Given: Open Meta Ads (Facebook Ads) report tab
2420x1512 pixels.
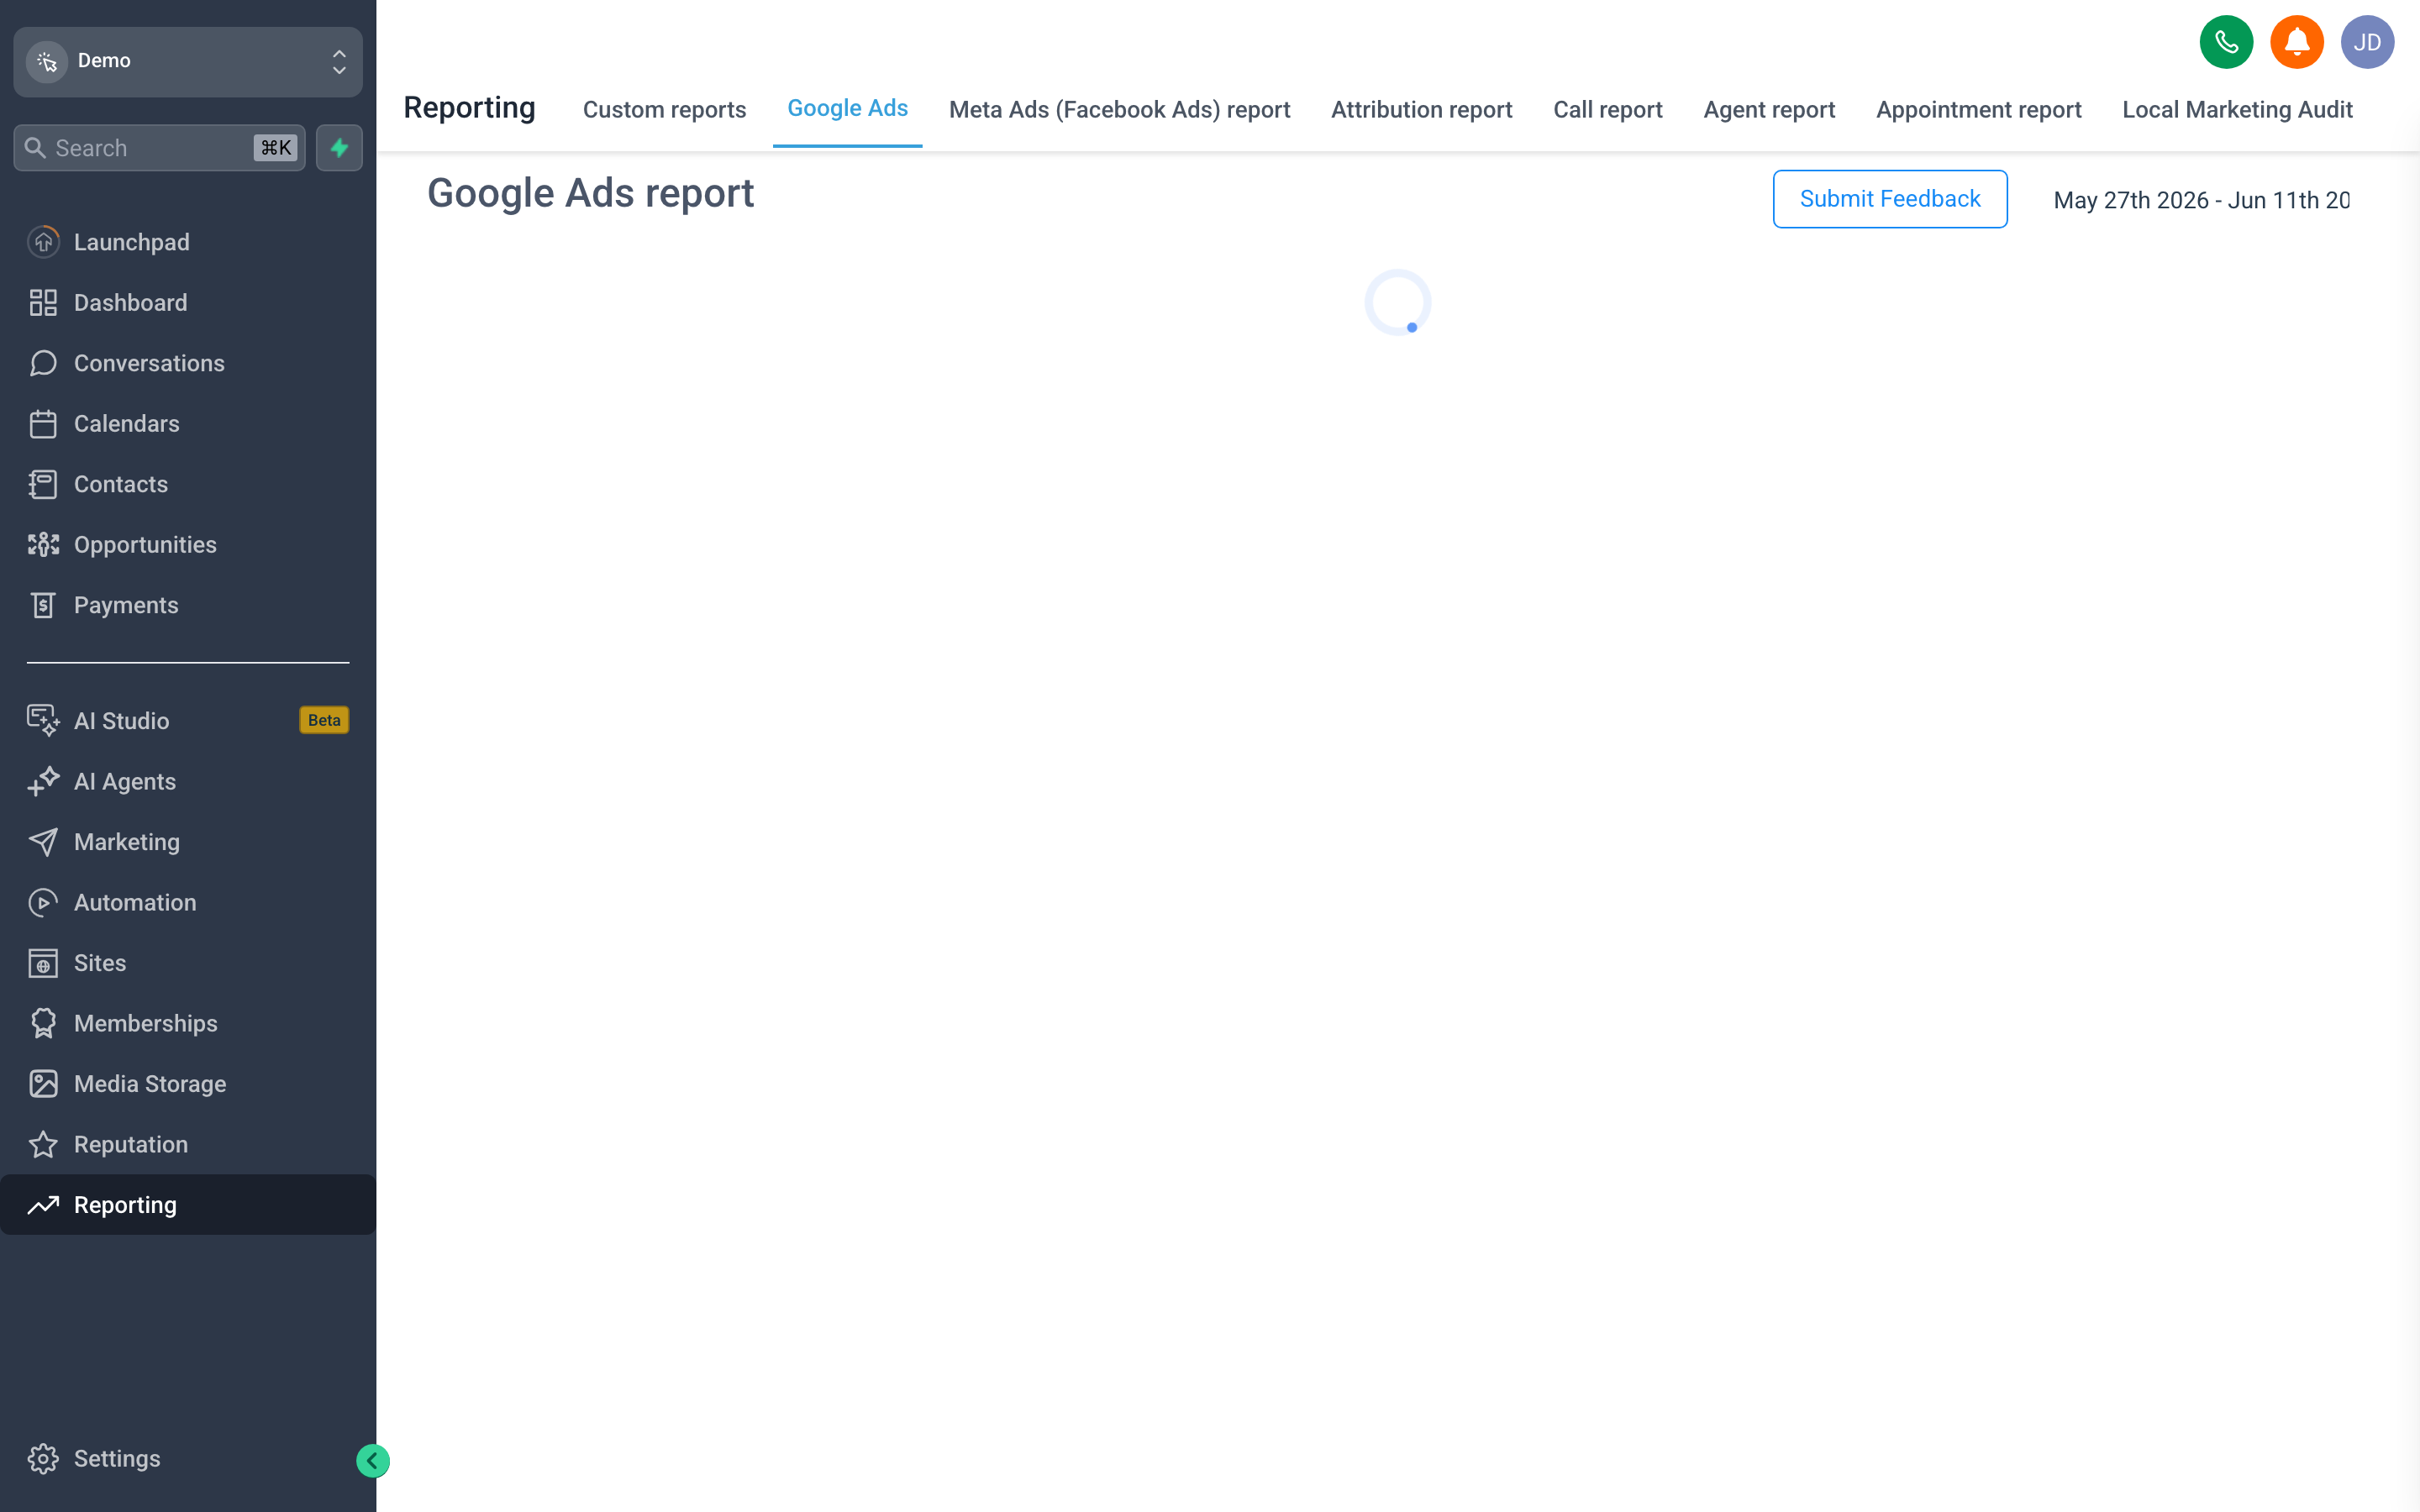Looking at the screenshot, I should pyautogui.click(x=1119, y=109).
